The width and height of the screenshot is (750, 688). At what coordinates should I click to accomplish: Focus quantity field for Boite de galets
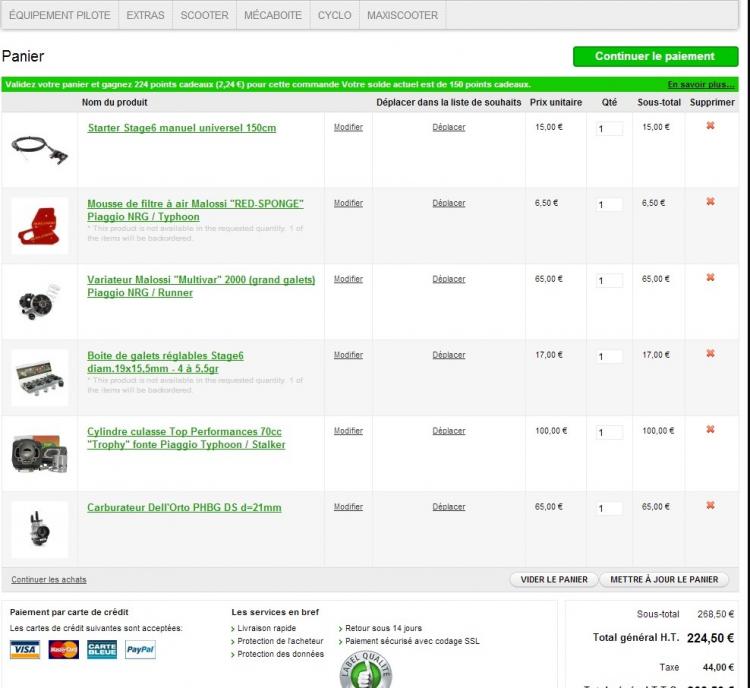609,356
